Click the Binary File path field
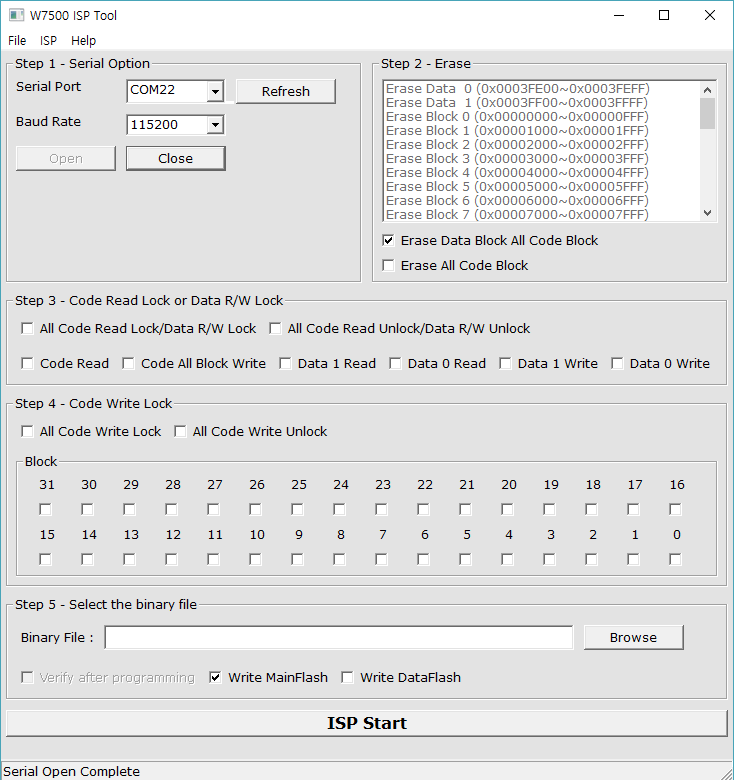Image resolution: width=734 pixels, height=780 pixels. tap(339, 638)
